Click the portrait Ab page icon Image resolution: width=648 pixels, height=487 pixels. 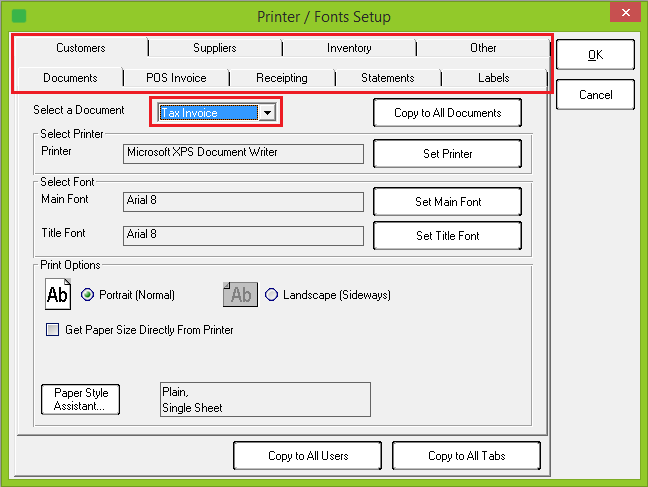pyautogui.click(x=58, y=294)
